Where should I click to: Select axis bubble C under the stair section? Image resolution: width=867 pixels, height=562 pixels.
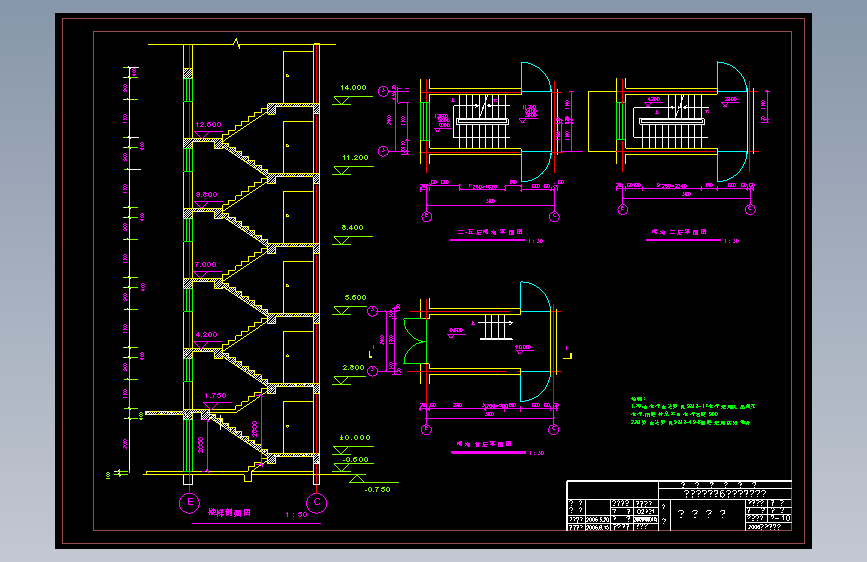[x=317, y=503]
